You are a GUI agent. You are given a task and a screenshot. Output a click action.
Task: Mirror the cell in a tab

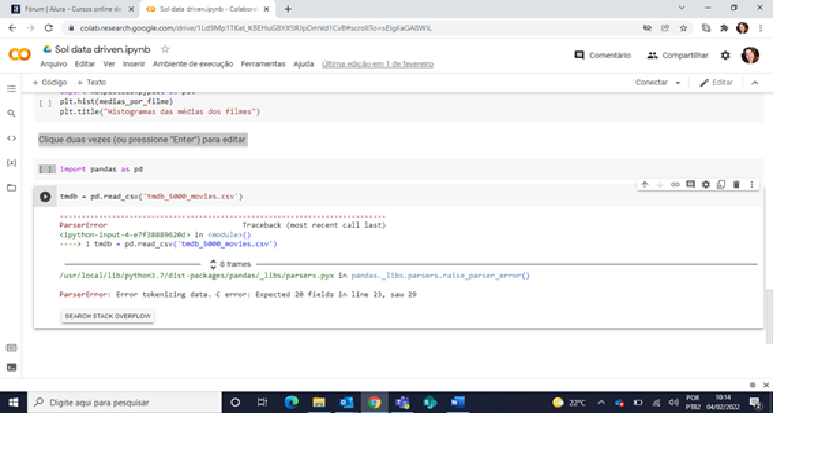721,184
